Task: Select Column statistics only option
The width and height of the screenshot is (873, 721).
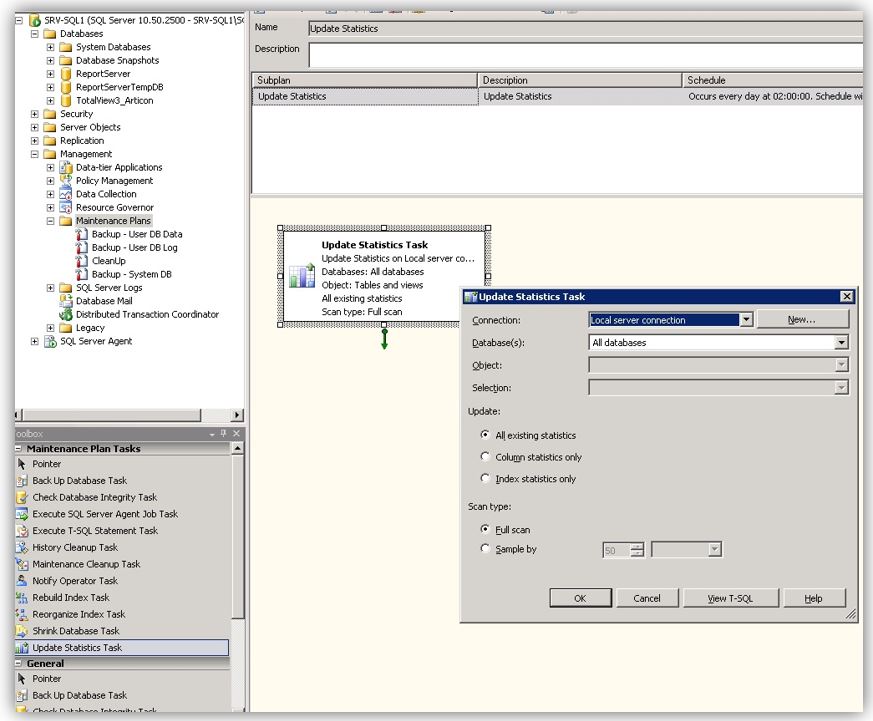Action: click(485, 457)
